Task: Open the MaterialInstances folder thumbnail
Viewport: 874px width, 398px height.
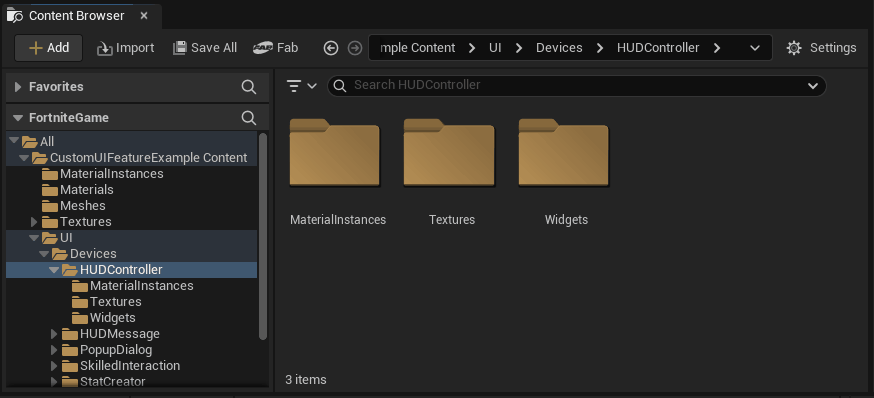Action: pos(335,153)
